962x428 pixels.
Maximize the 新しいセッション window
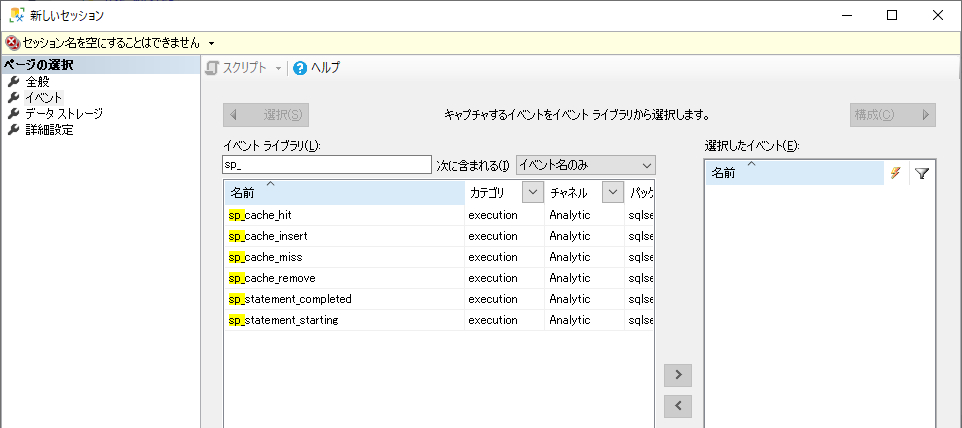point(892,15)
